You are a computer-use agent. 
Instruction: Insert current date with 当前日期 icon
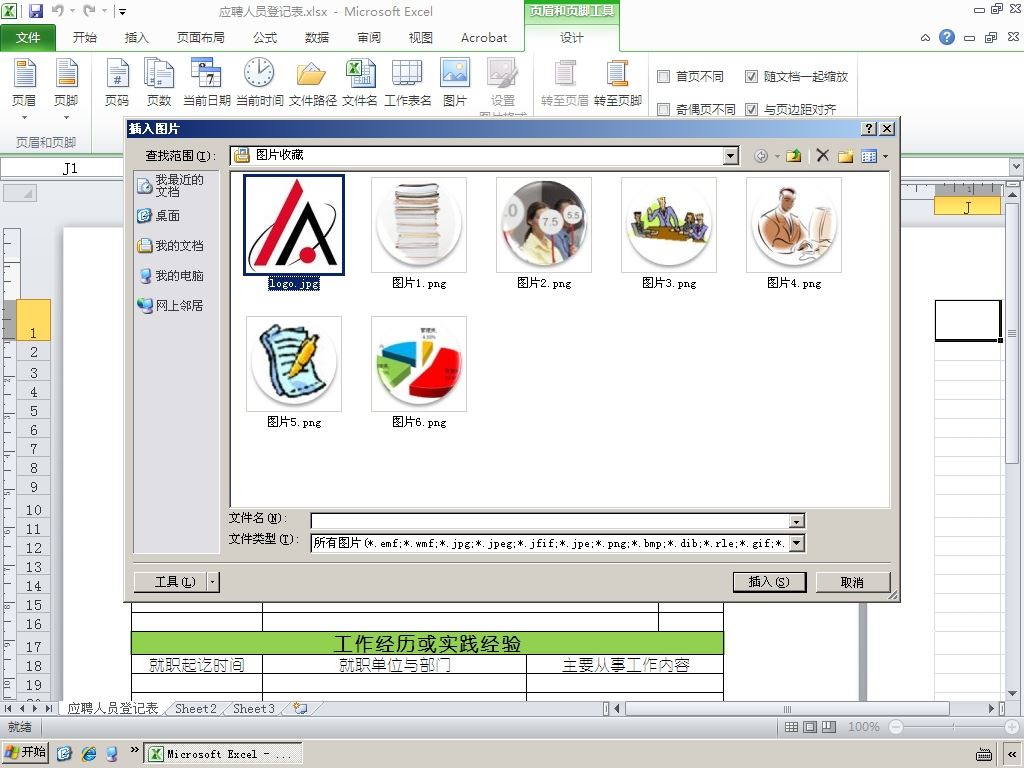206,82
